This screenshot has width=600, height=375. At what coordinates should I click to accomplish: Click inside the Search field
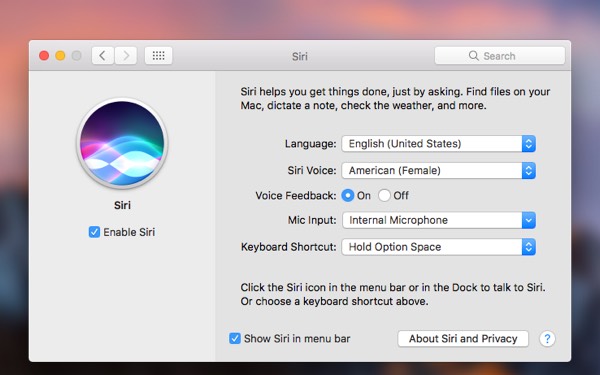click(500, 56)
